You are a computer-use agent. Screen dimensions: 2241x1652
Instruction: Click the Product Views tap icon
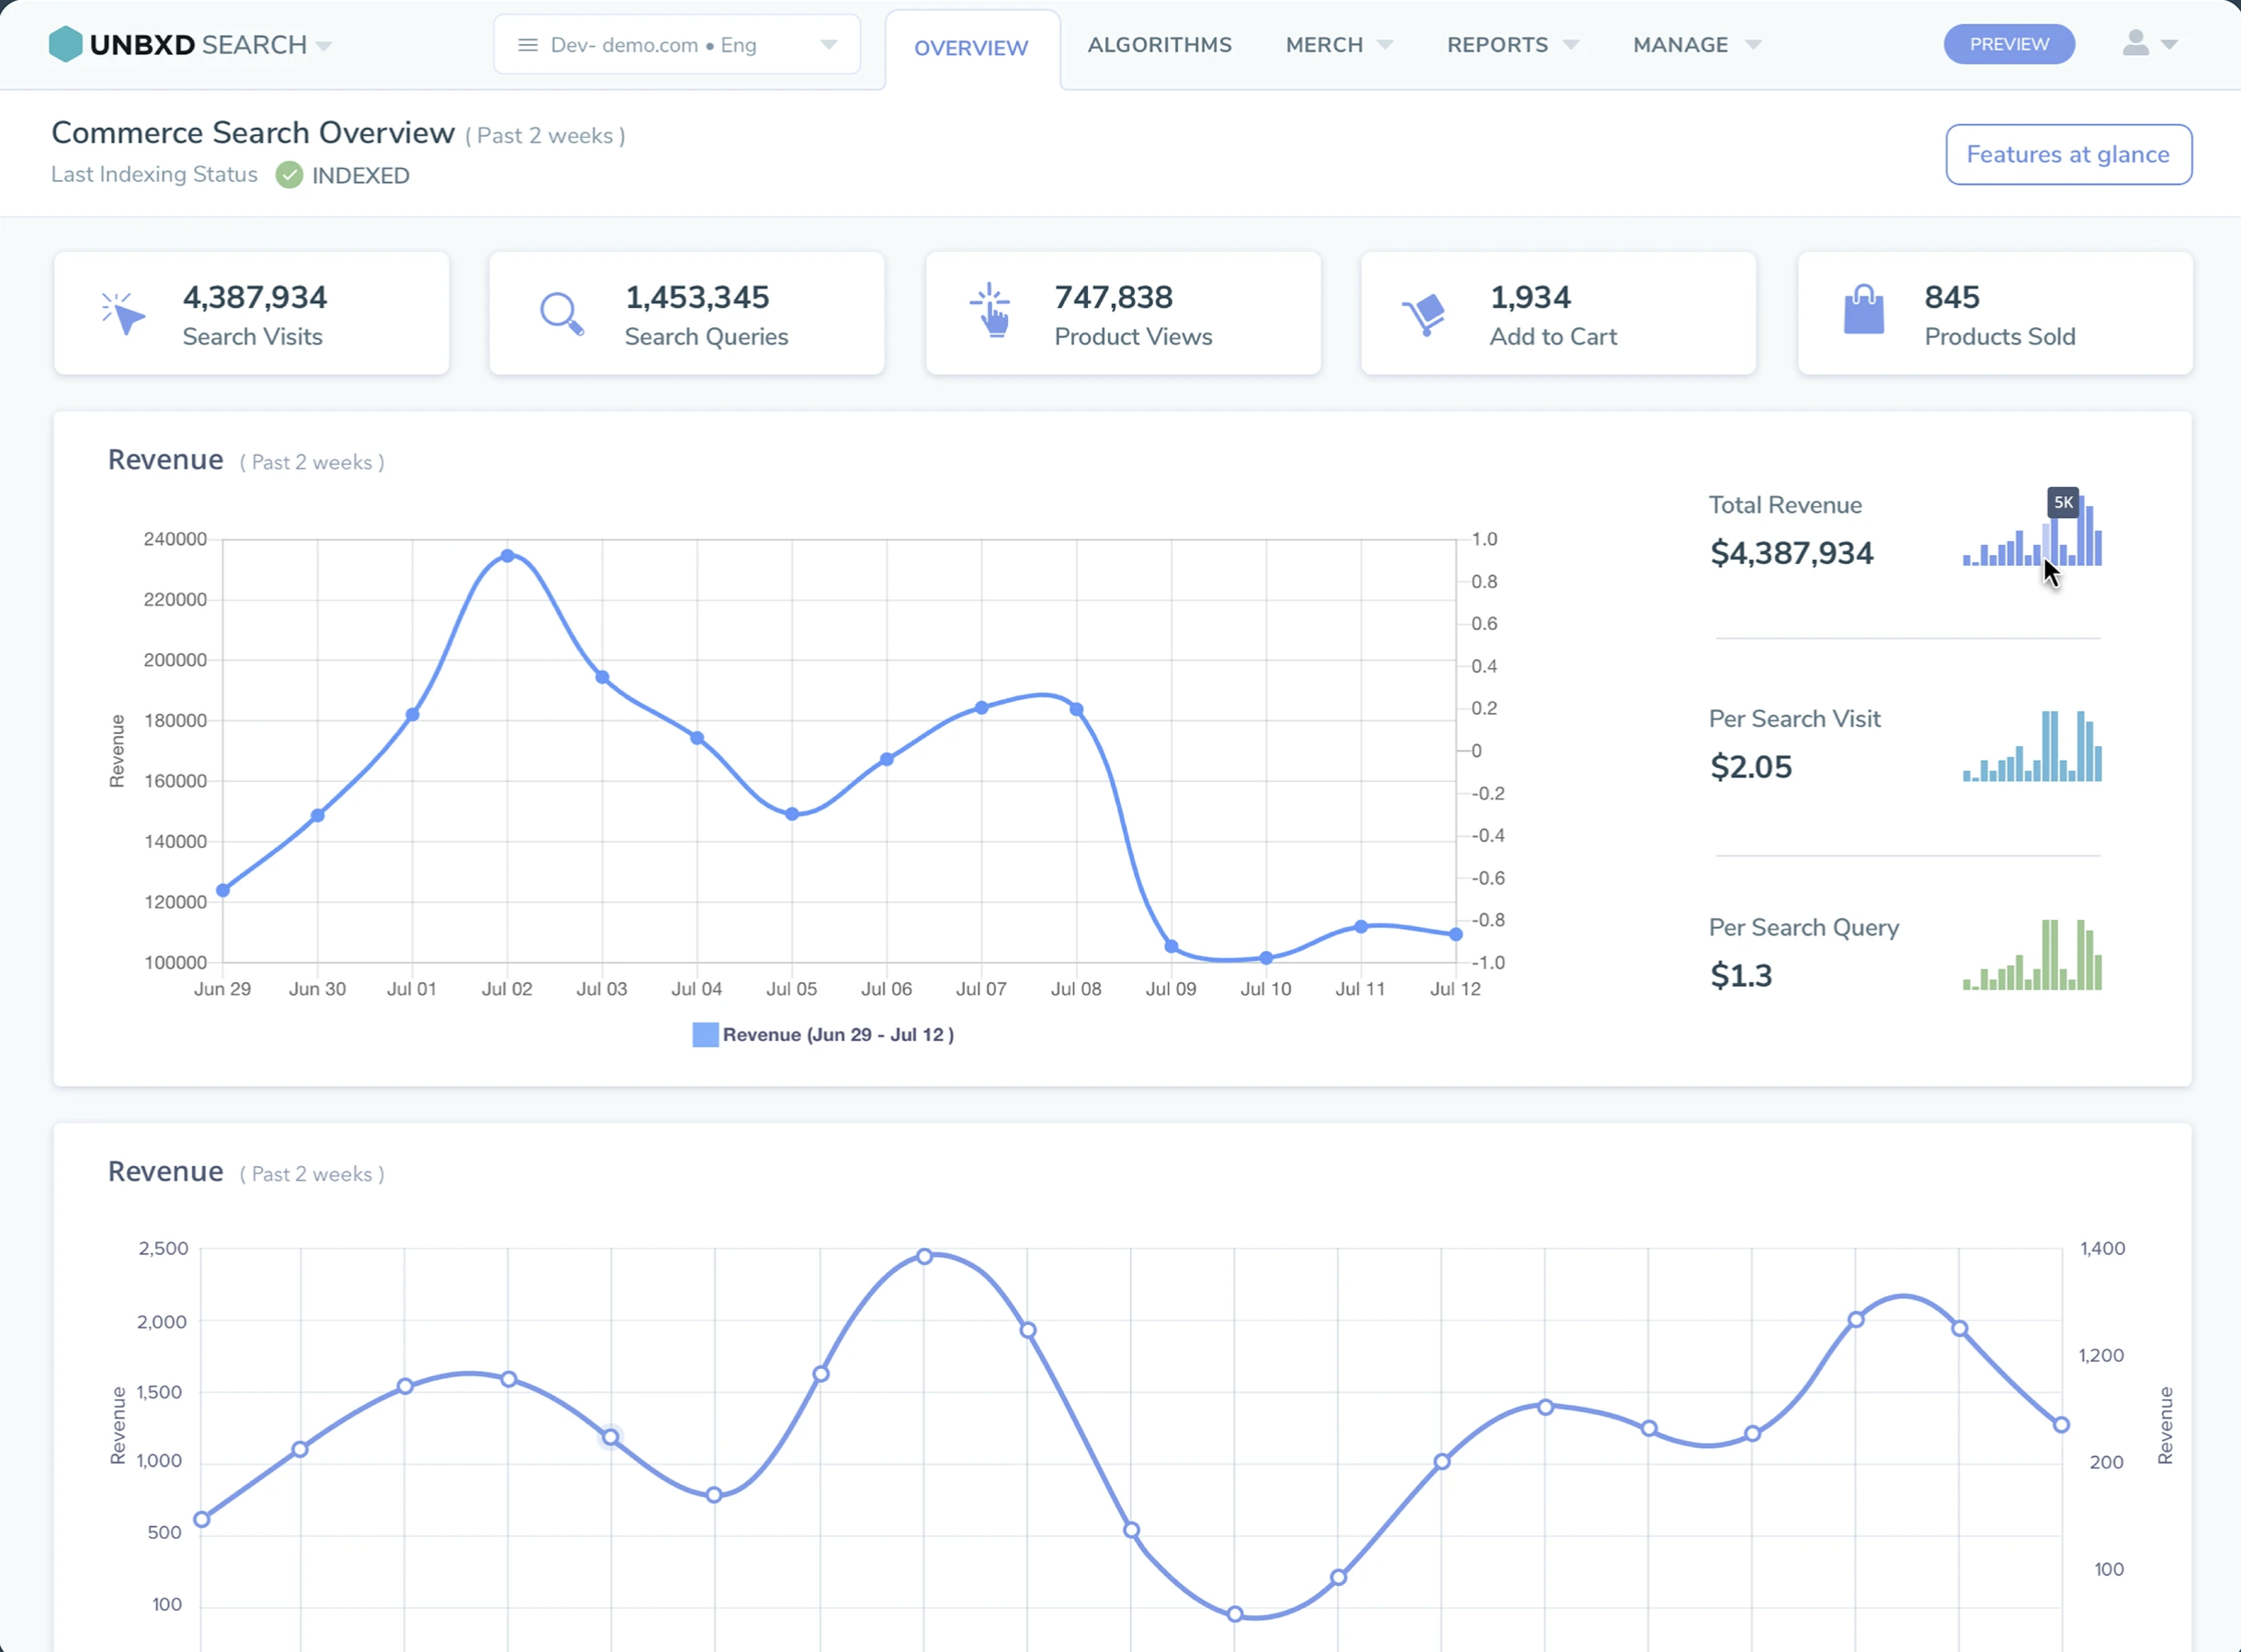pos(990,312)
